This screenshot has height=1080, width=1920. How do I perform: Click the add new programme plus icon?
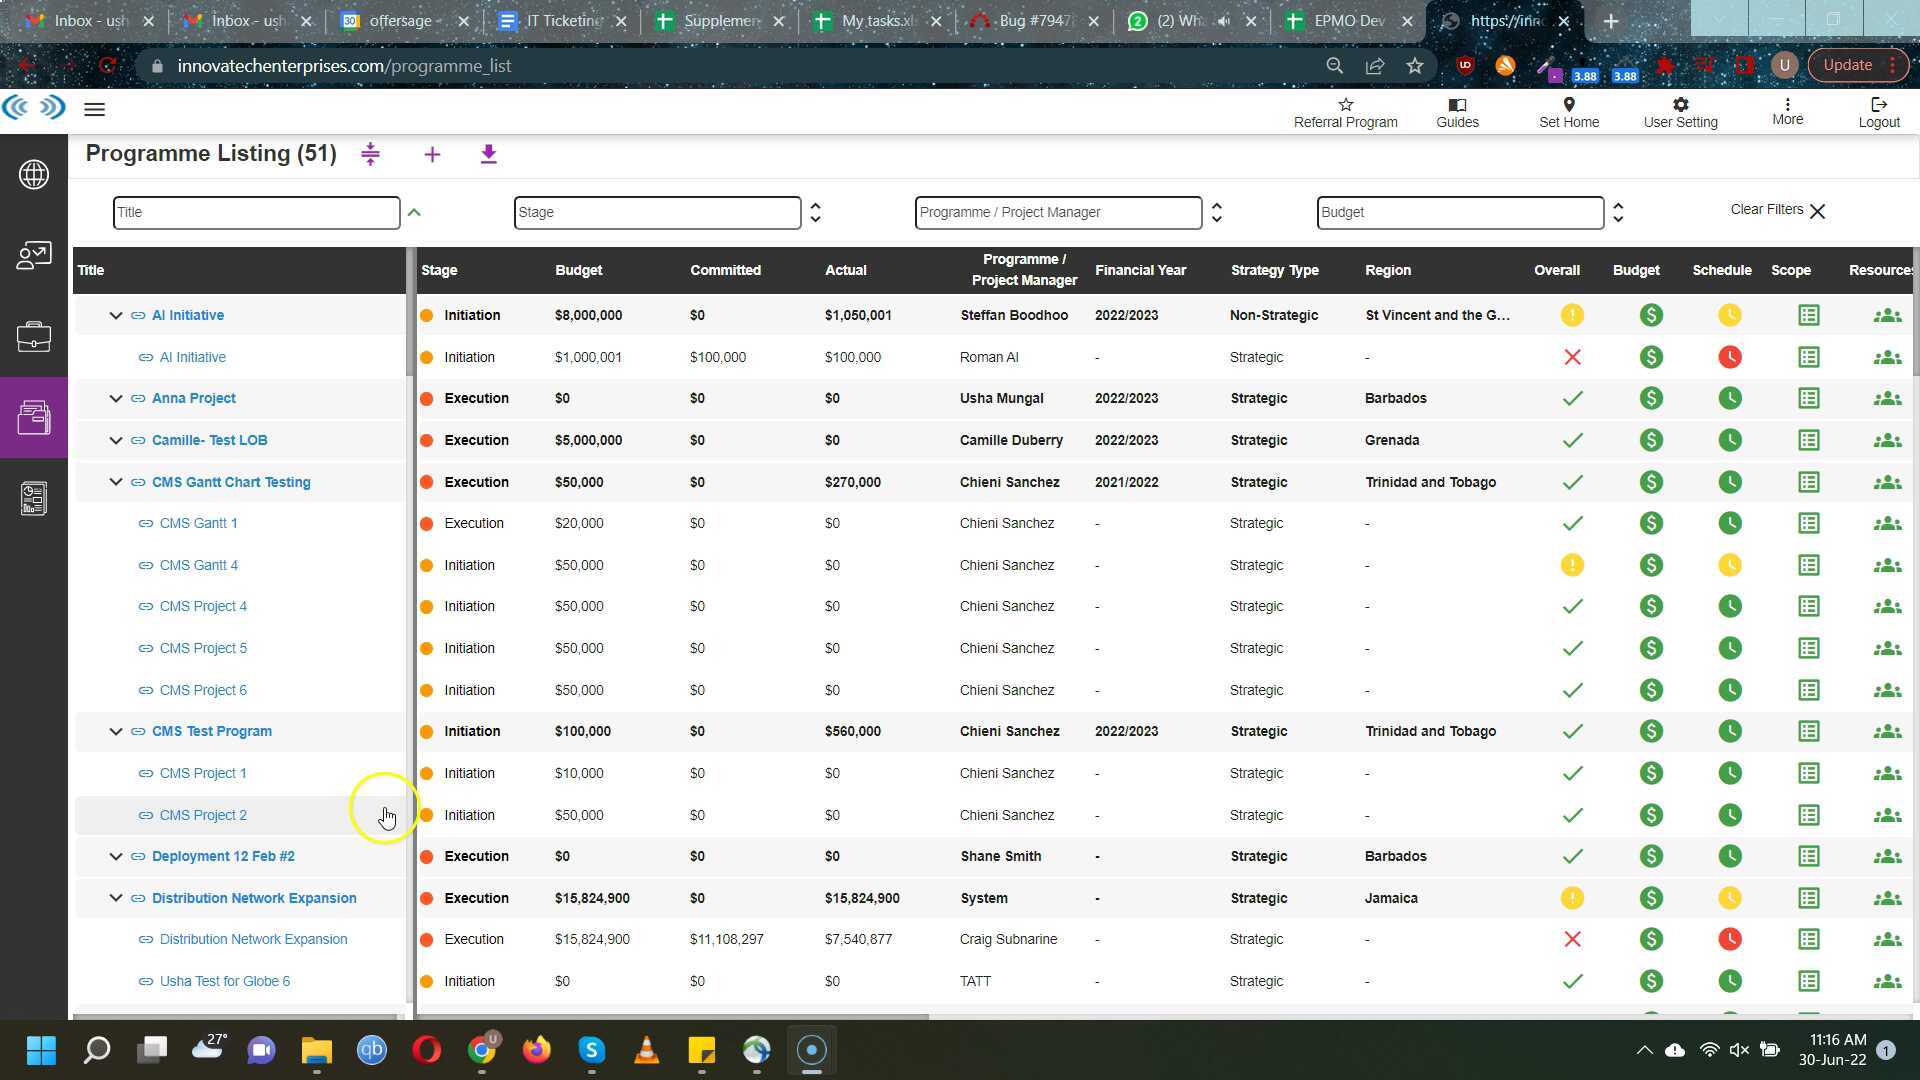[432, 154]
